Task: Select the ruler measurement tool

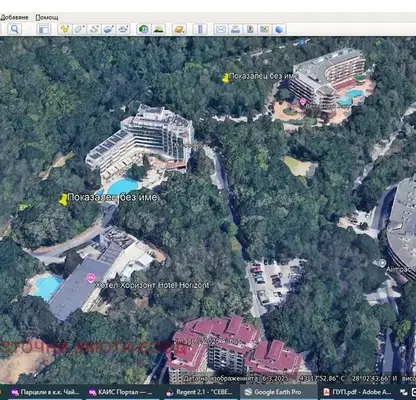Action: point(200,29)
